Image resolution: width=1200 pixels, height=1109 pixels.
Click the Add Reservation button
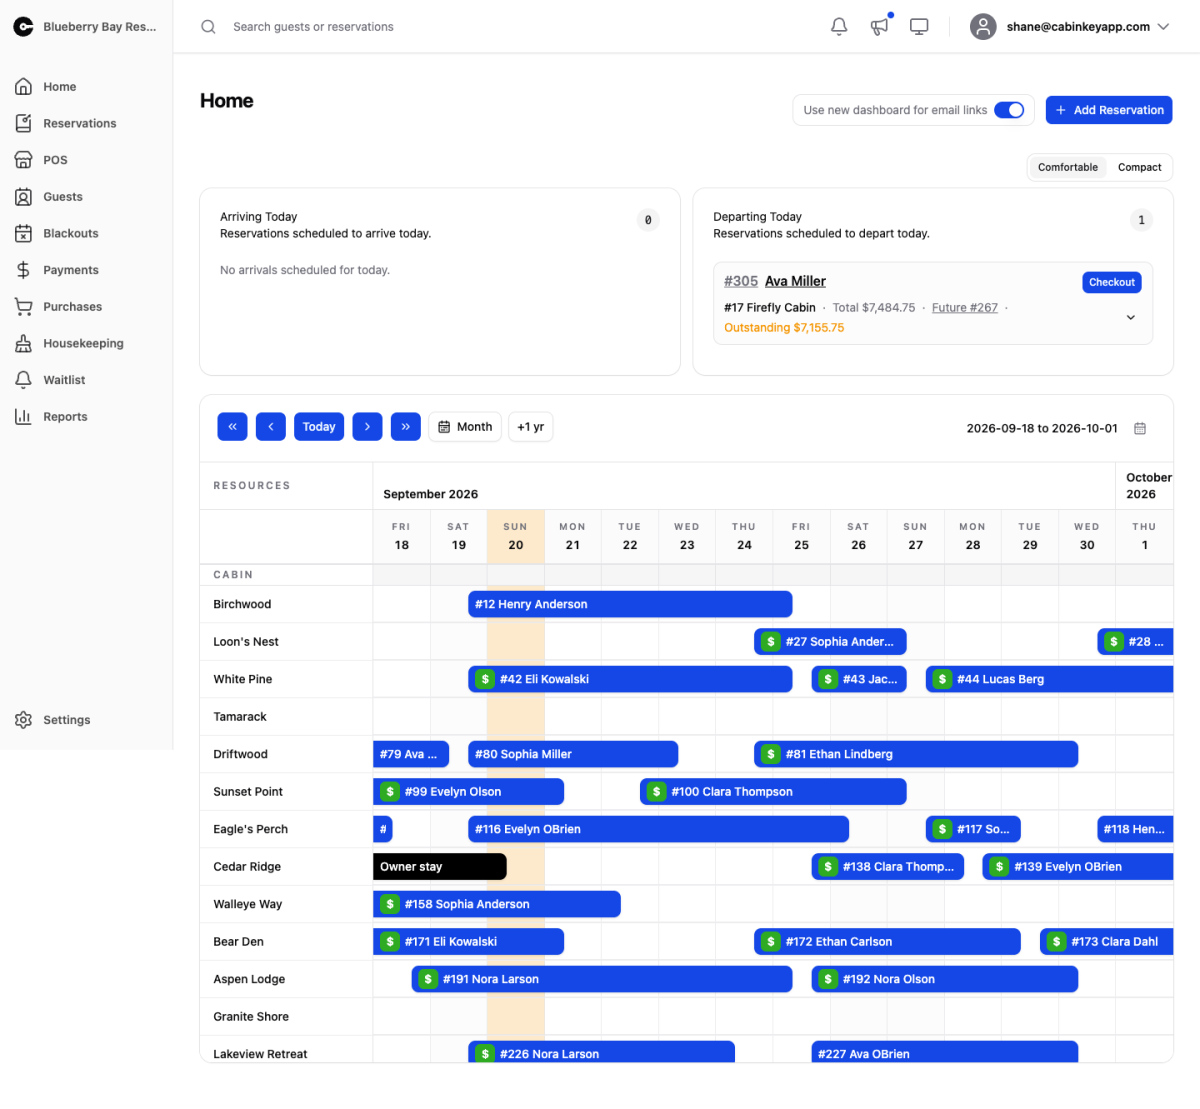[1109, 110]
